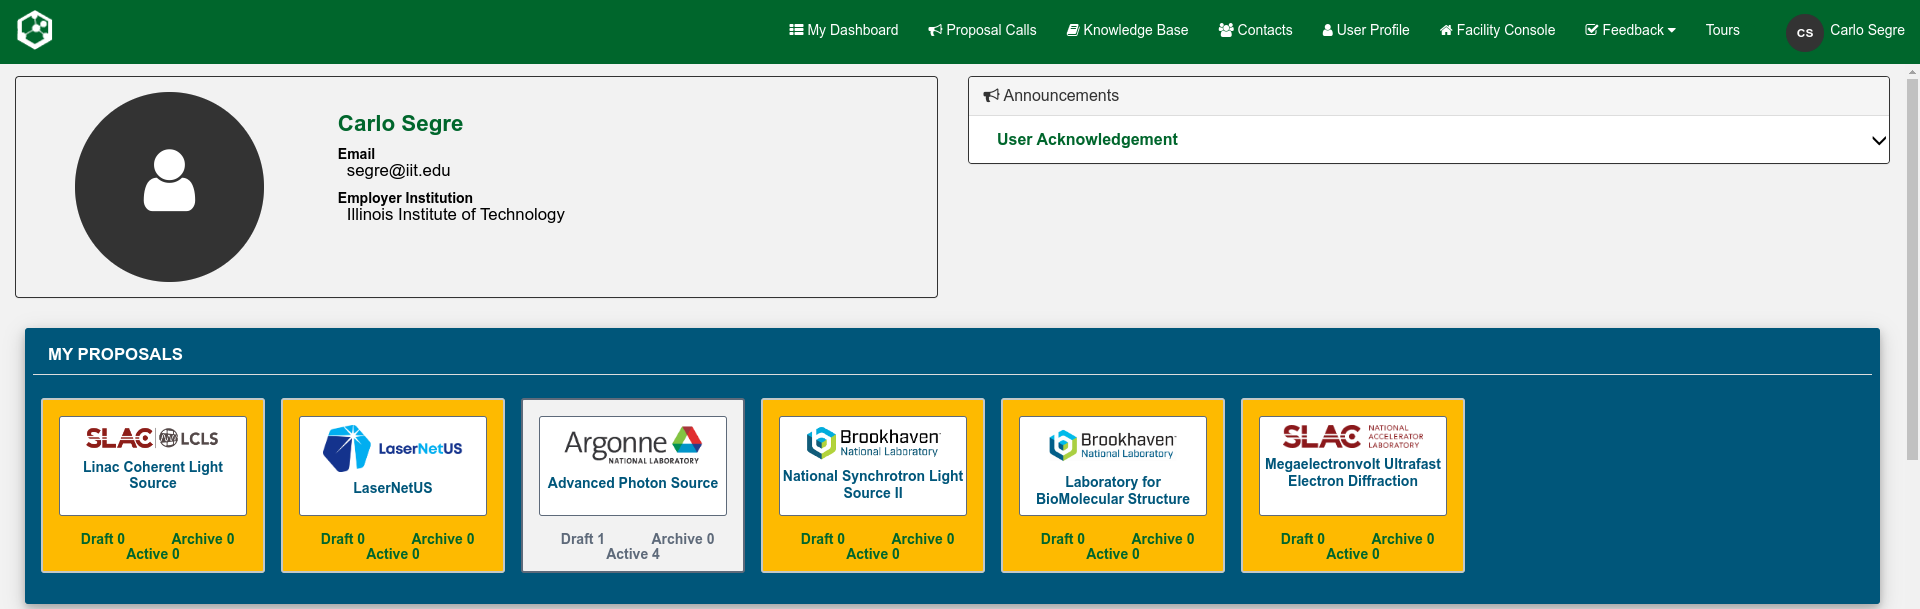Open Advanced Photon Source proposals link
The width and height of the screenshot is (1920, 609).
[632, 483]
